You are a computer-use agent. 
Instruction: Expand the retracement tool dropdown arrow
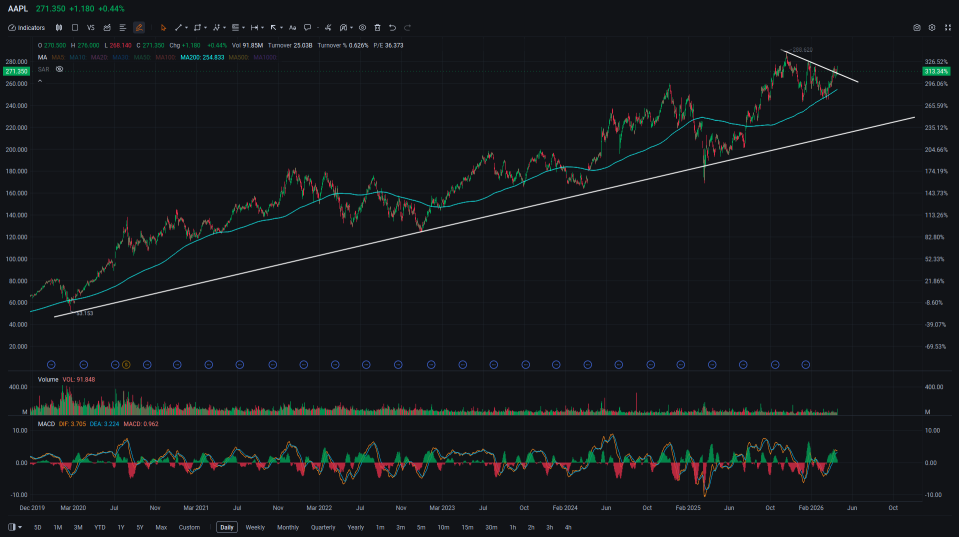243,28
